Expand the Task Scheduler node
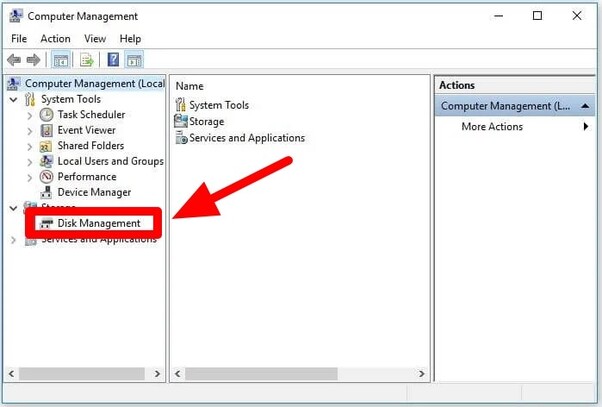 [x=30, y=115]
